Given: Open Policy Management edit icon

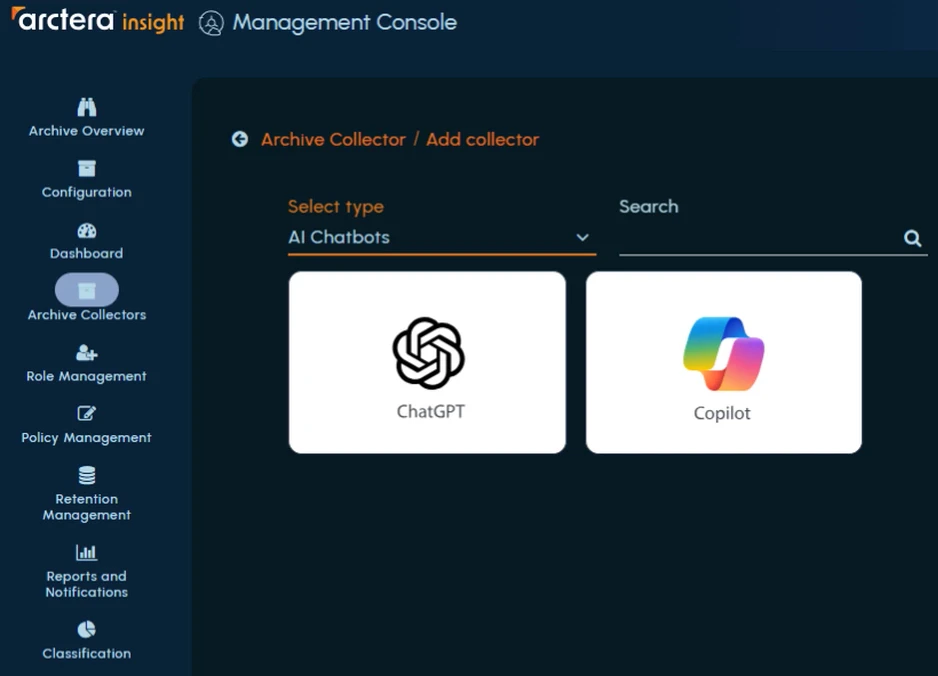Looking at the screenshot, I should 87,413.
